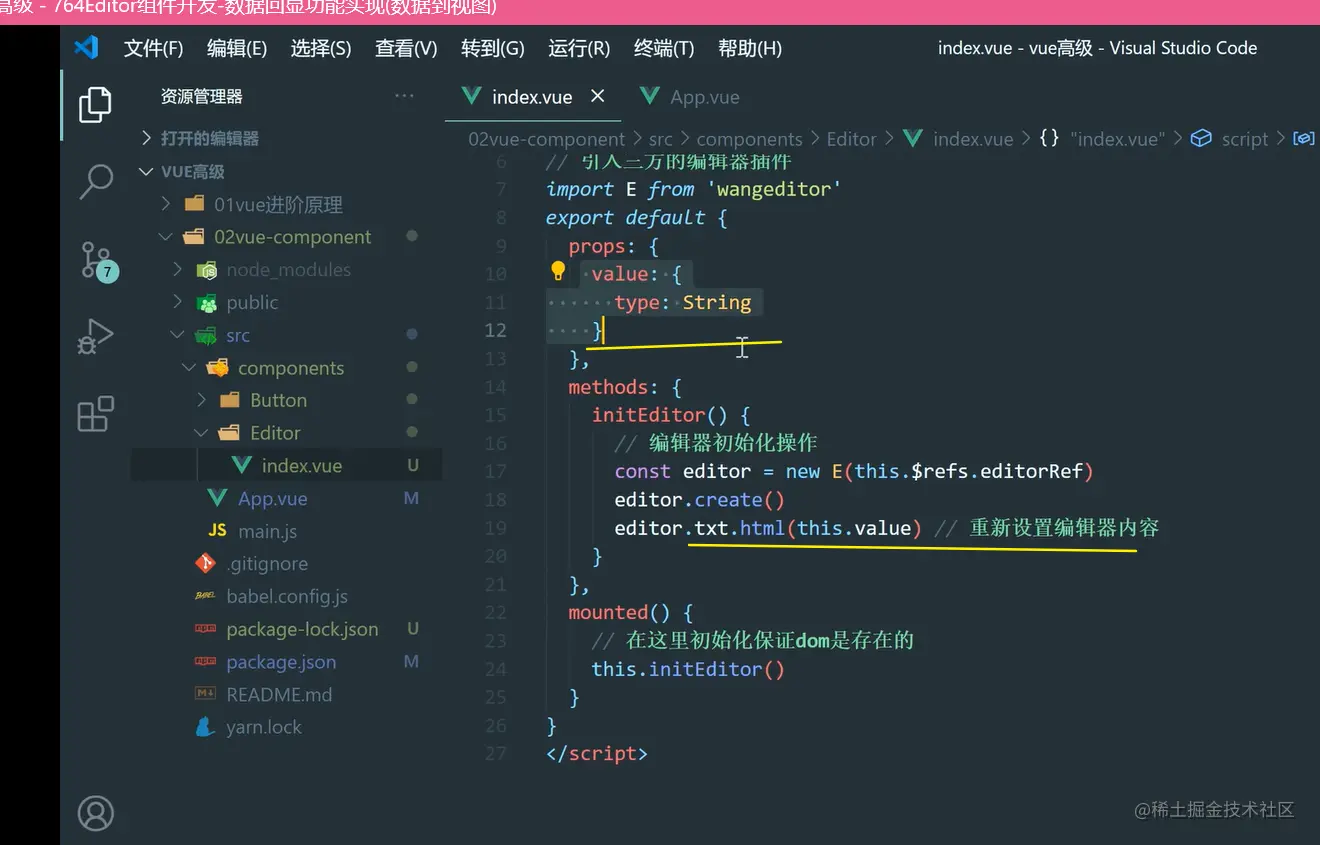
Task: Open the 运行(R) menu
Action: [579, 48]
